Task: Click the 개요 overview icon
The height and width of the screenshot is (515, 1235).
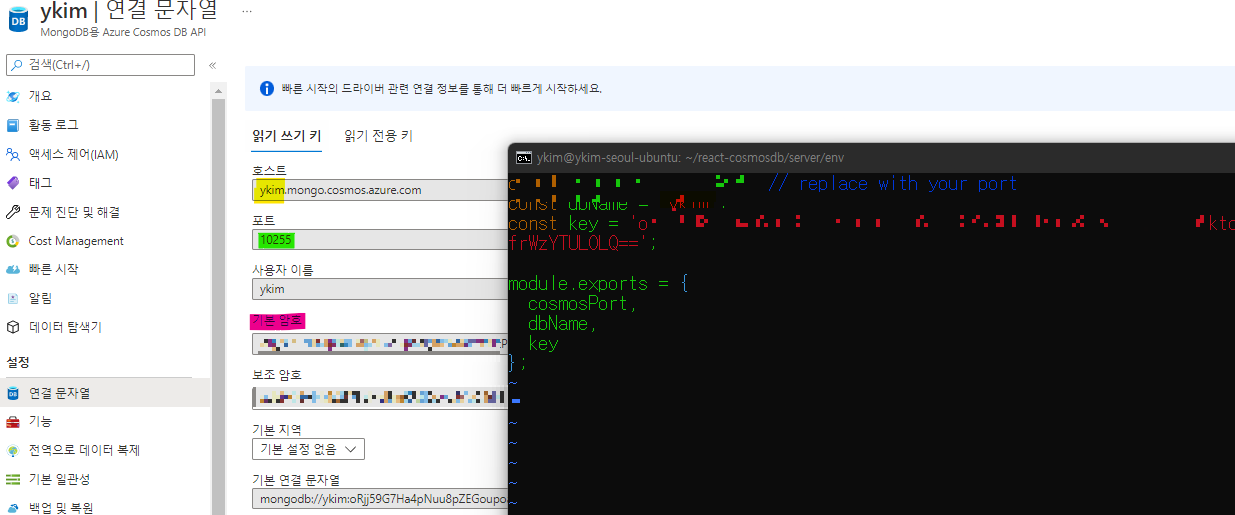Action: [x=13, y=96]
